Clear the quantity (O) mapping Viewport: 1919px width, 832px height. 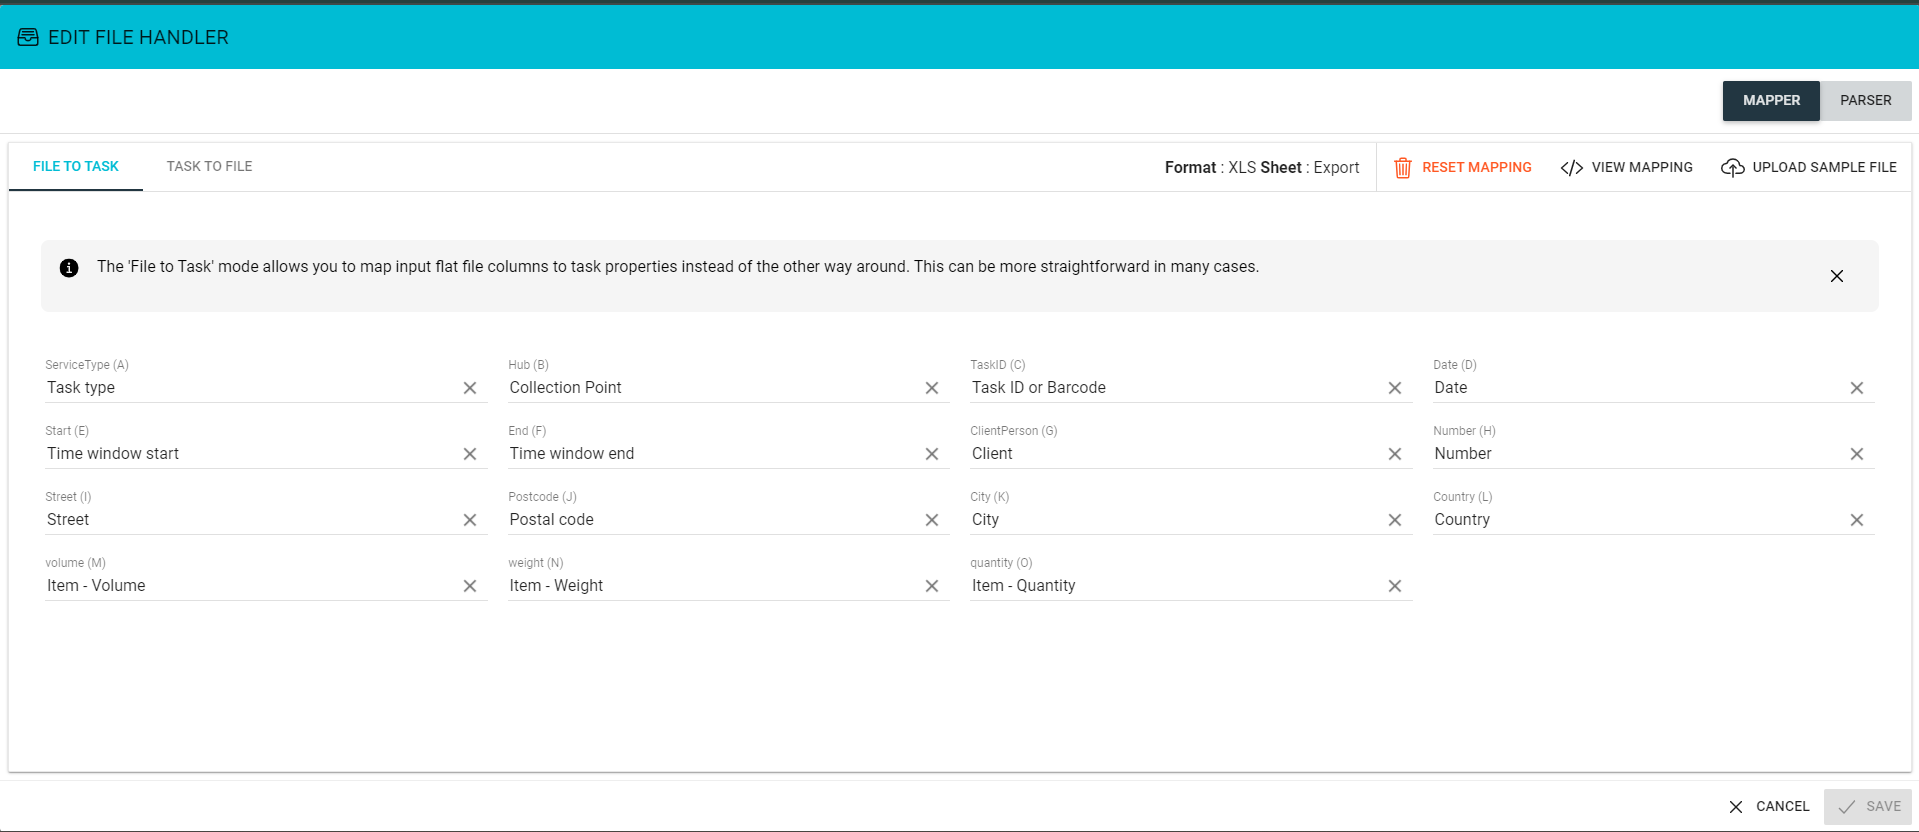coord(1395,586)
